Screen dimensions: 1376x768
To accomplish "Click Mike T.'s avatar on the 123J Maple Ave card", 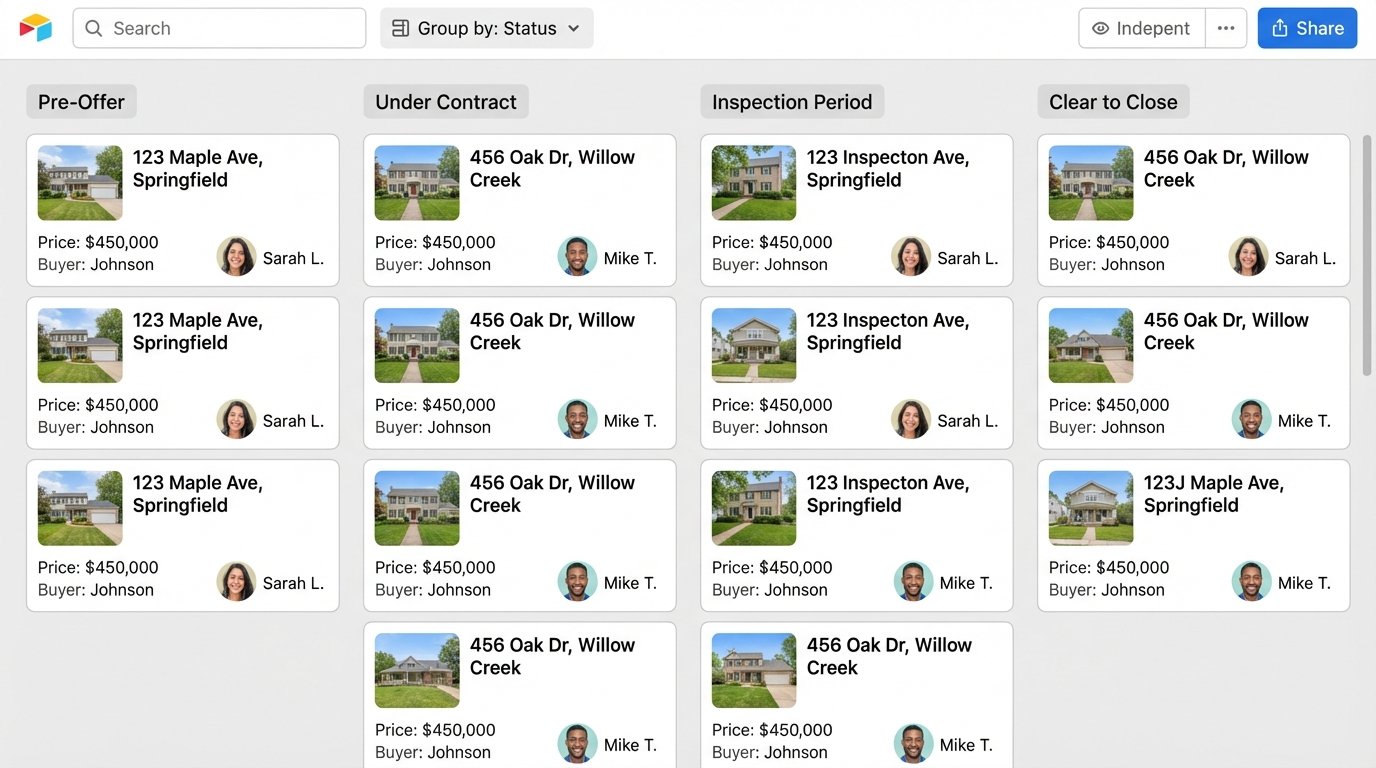I will [x=1251, y=581].
